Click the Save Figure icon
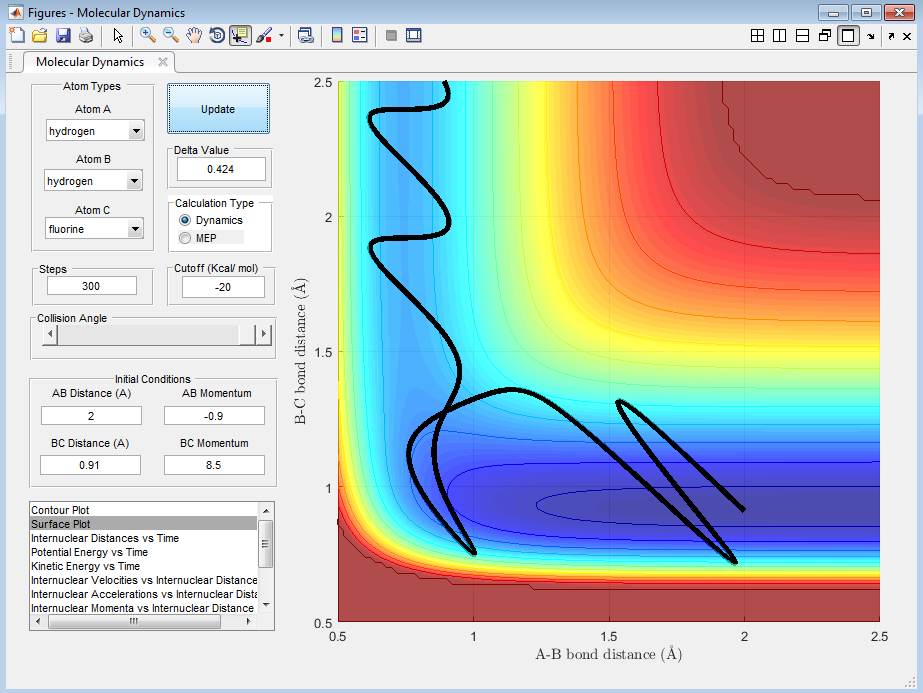The width and height of the screenshot is (923, 693). tap(63, 35)
